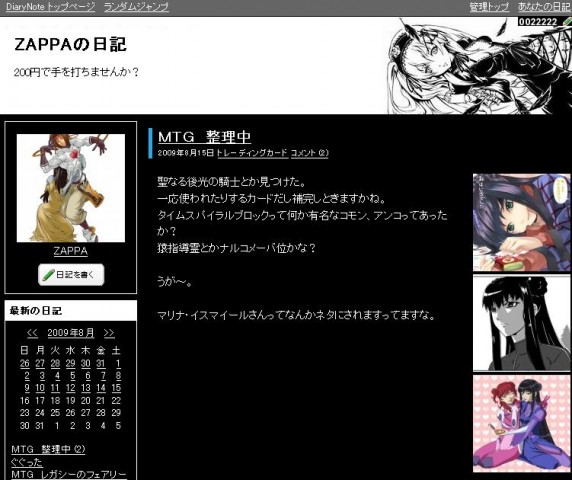Go to previous month with << arrows
The width and height of the screenshot is (572, 480).
coord(32,333)
